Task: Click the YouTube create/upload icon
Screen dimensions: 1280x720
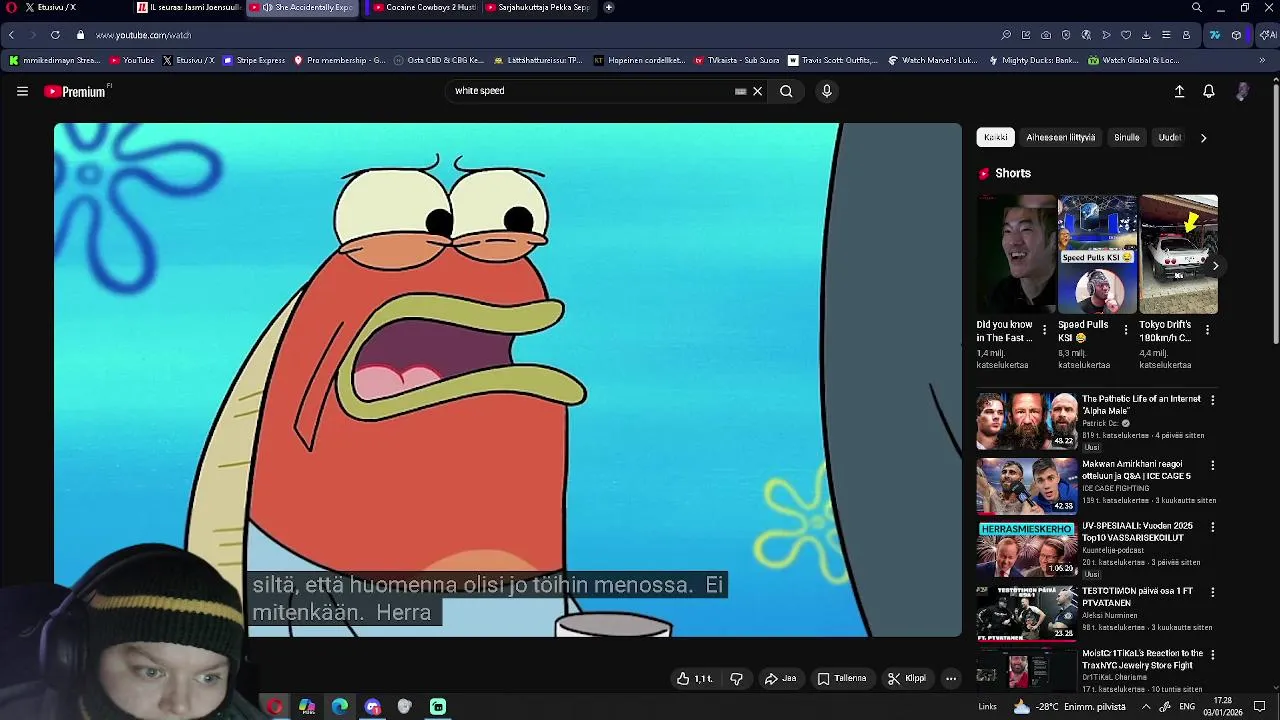Action: point(1179,91)
